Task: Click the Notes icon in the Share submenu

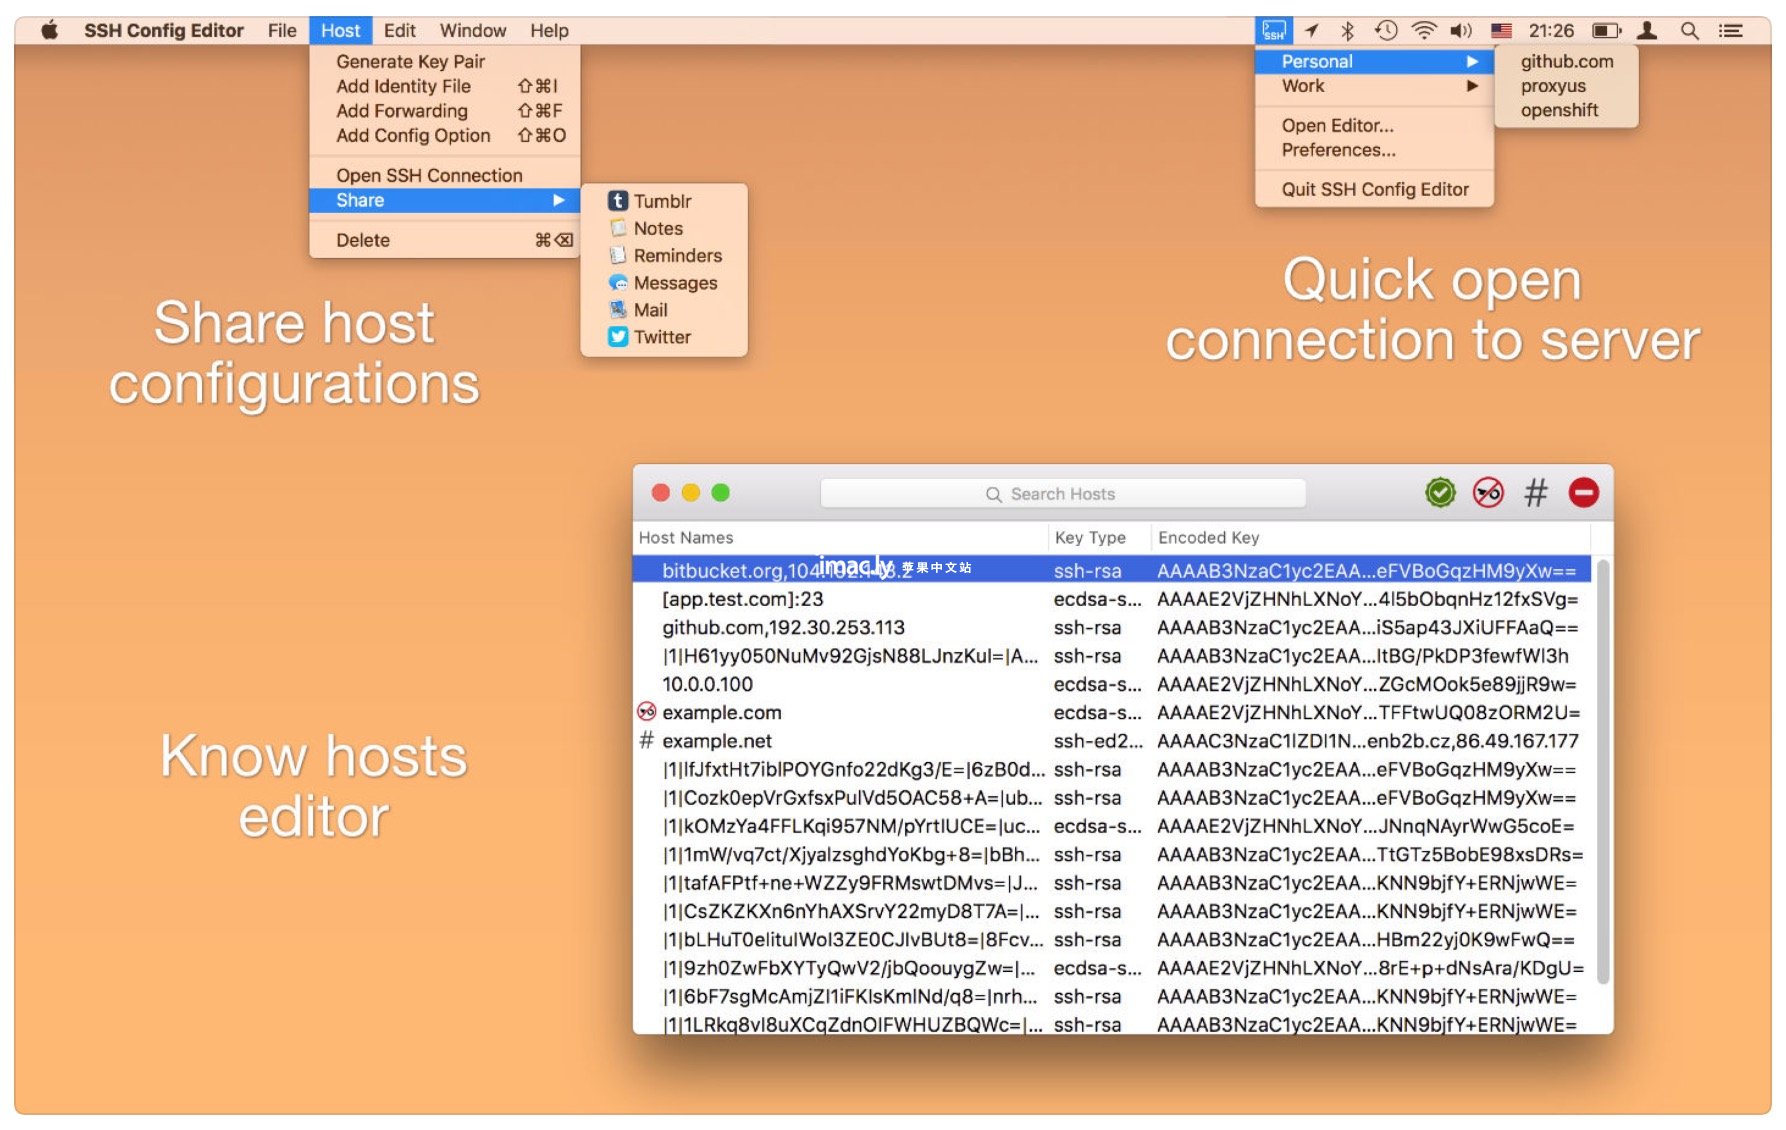Action: click(x=618, y=228)
